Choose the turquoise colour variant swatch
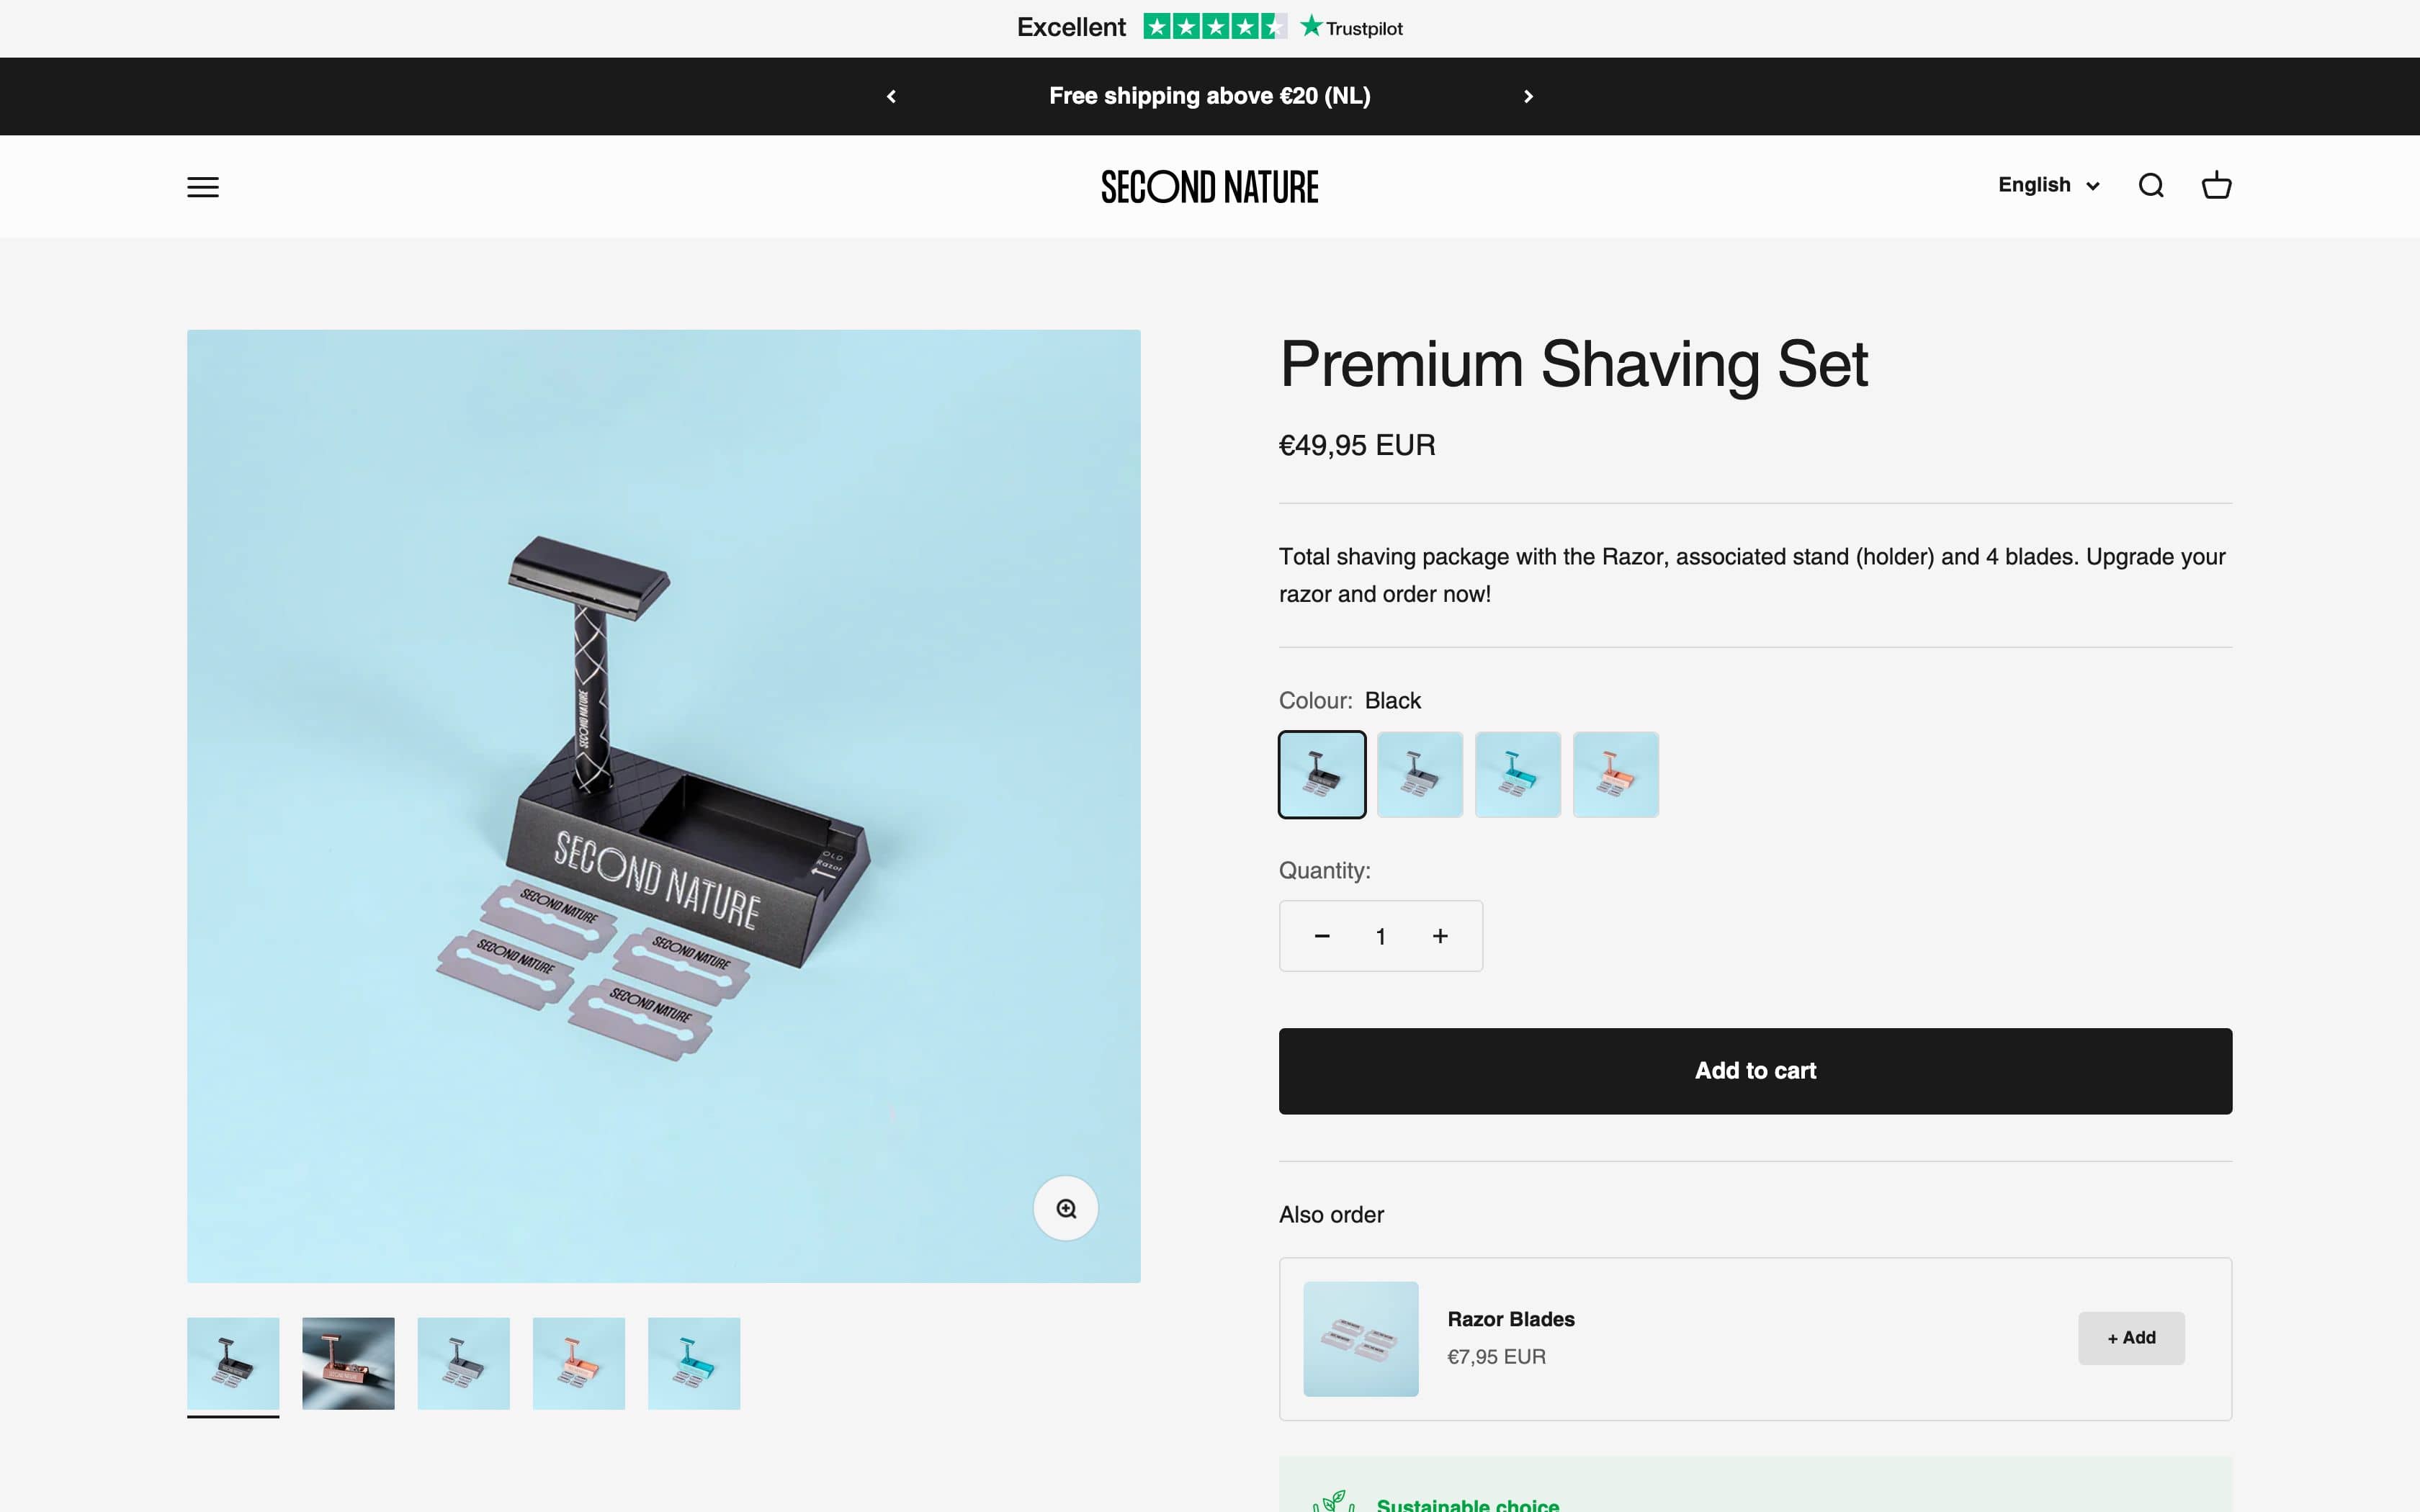 coord(1518,774)
